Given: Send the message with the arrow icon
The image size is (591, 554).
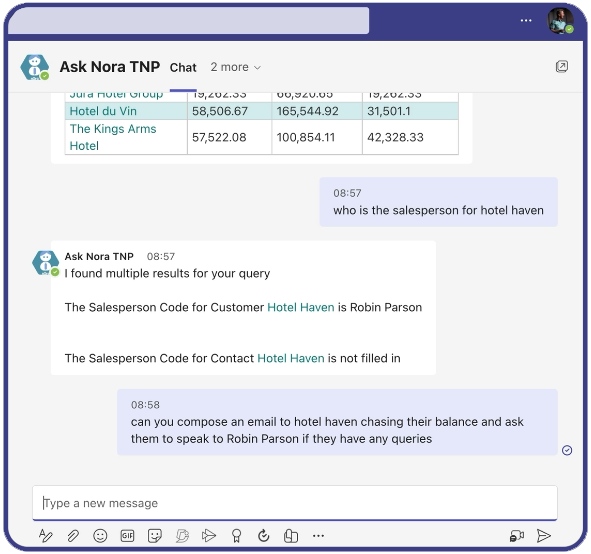Looking at the screenshot, I should click(544, 535).
